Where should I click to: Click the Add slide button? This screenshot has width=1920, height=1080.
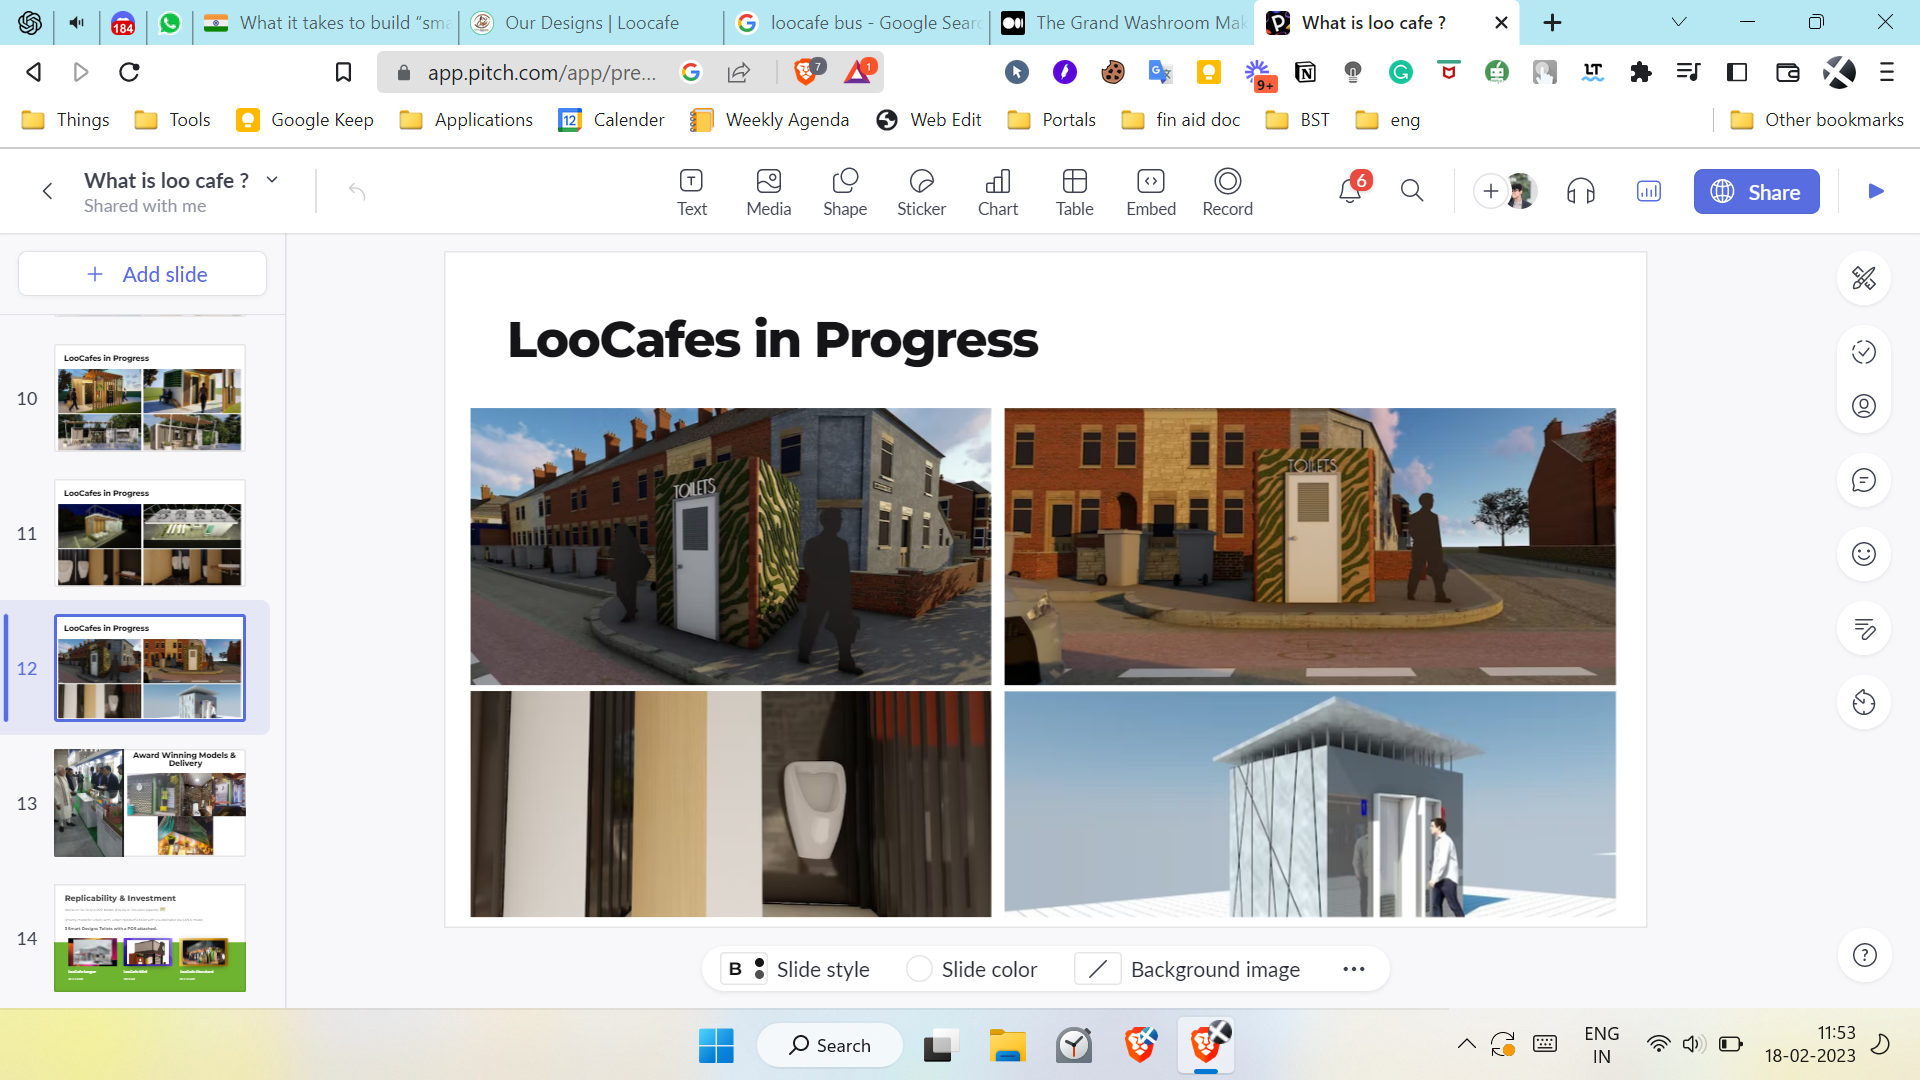141,273
